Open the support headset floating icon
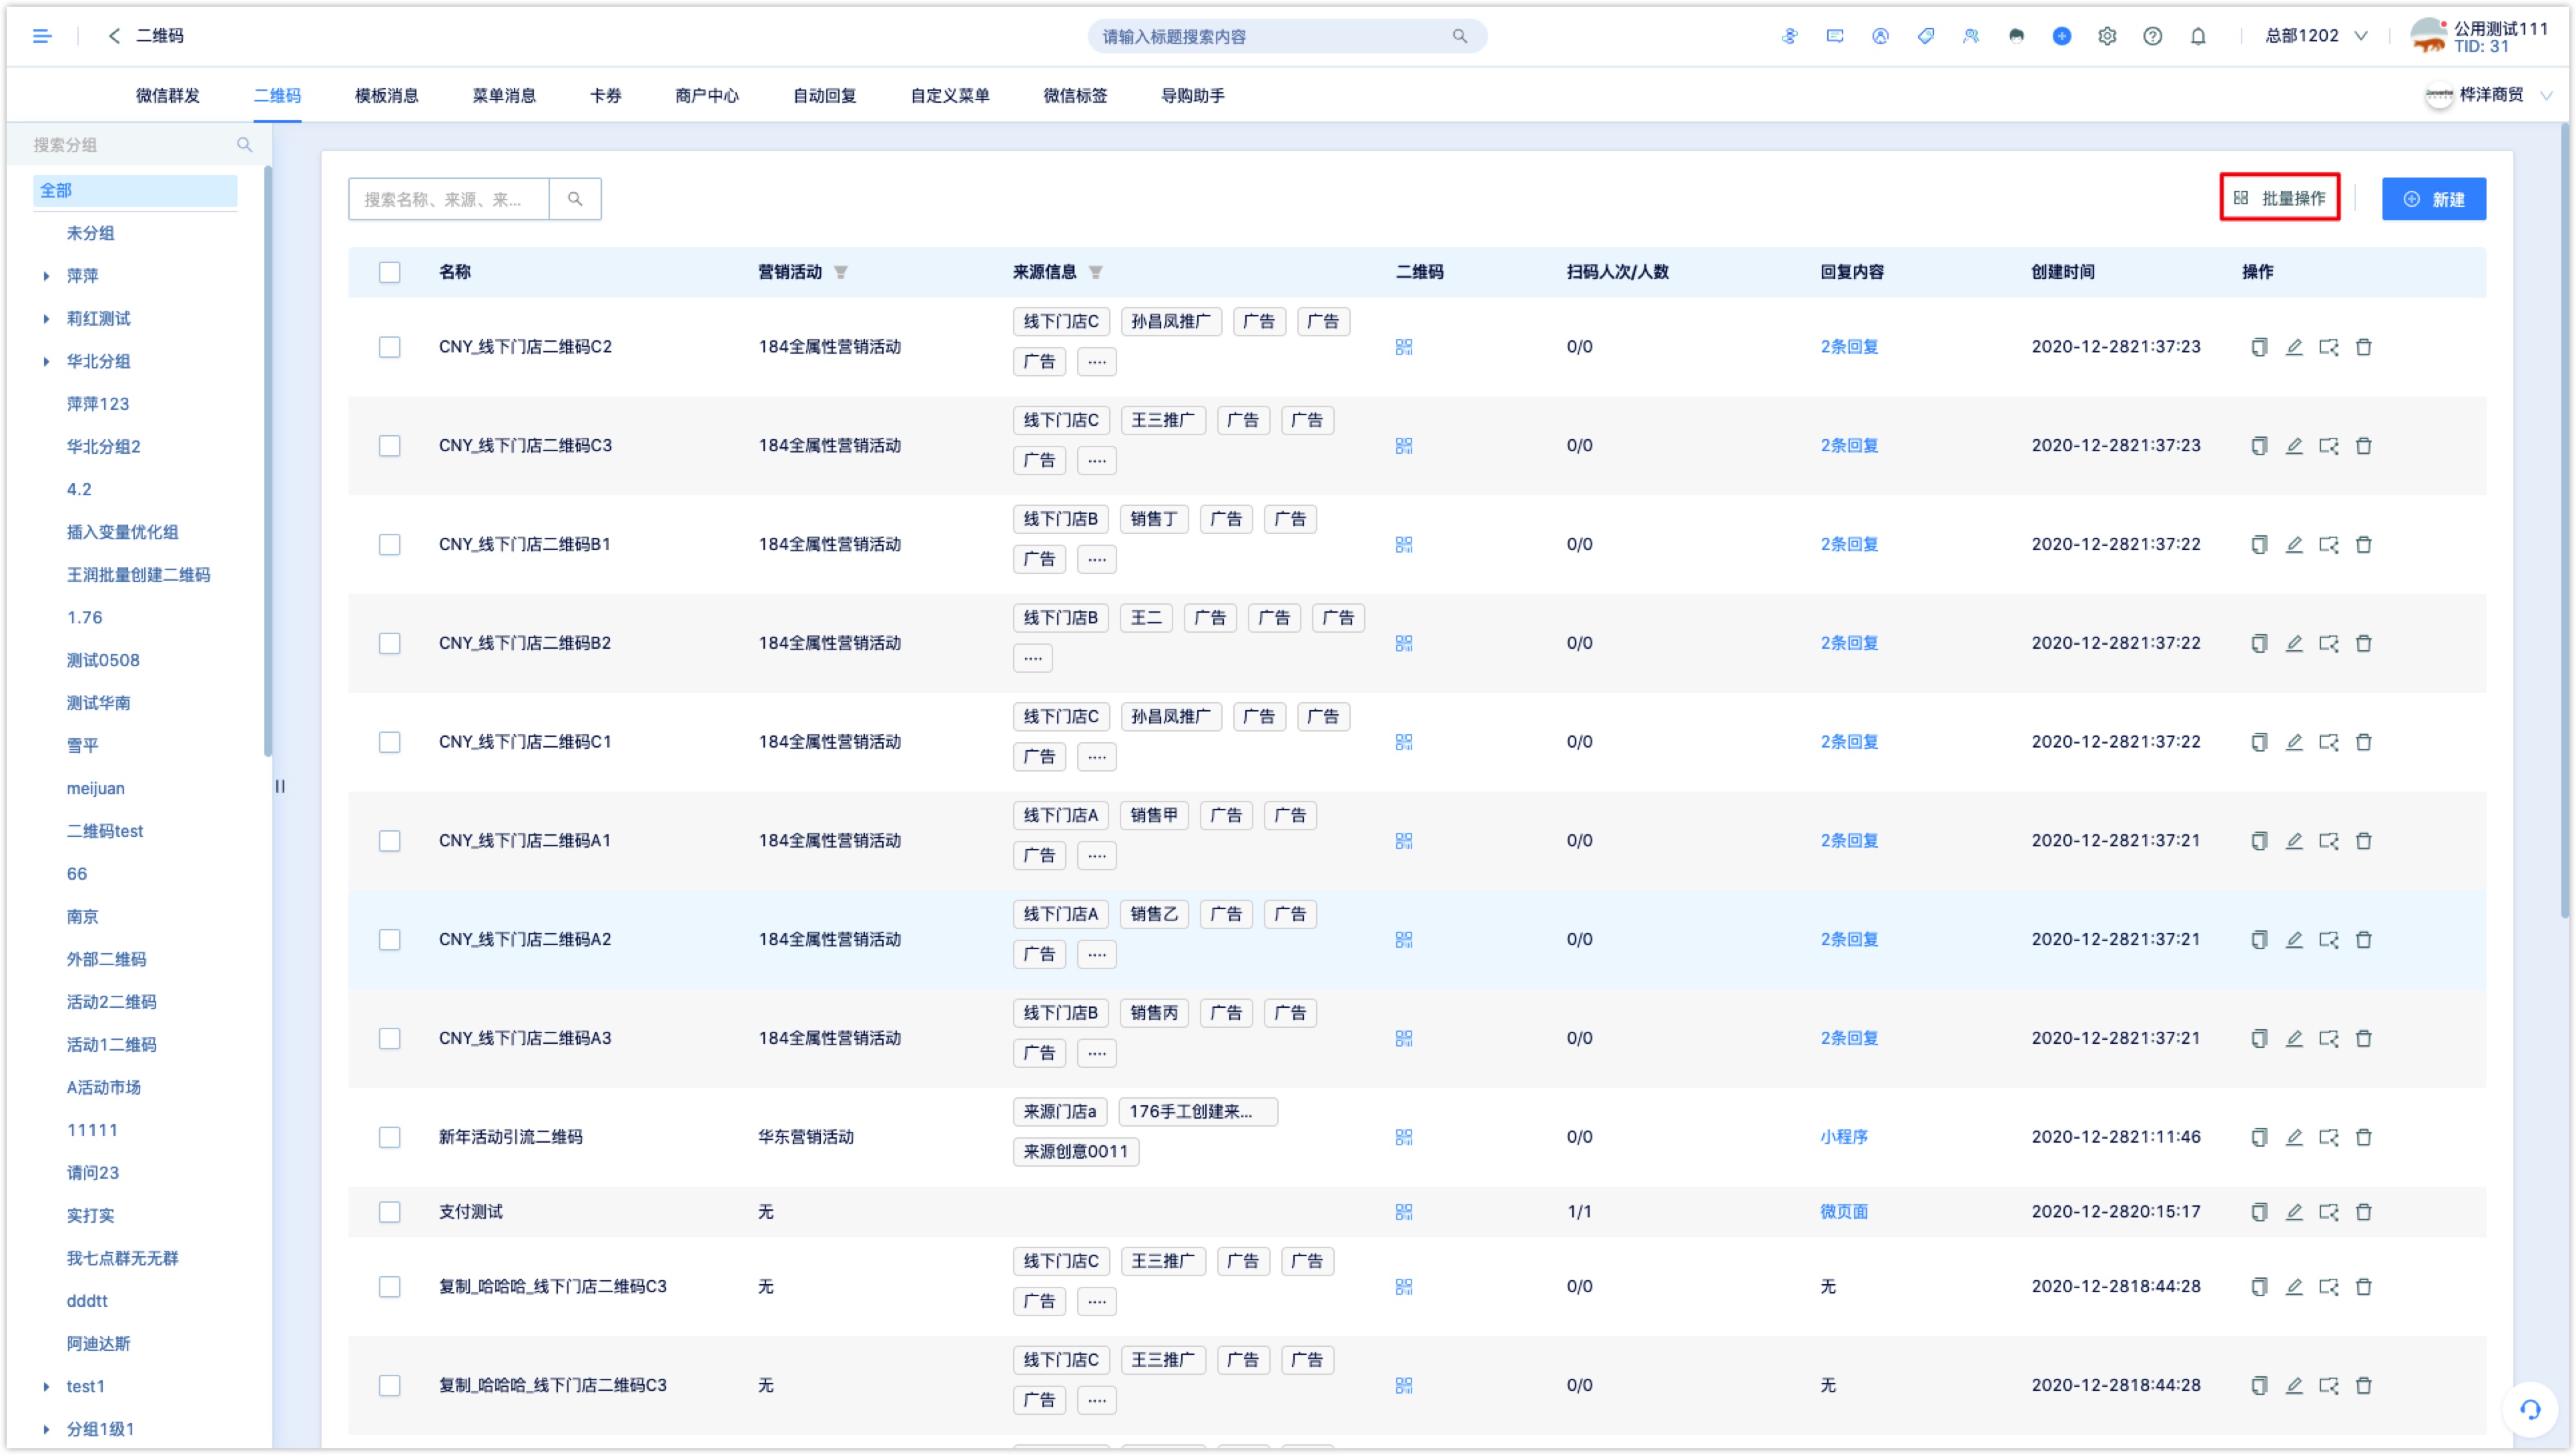The height and width of the screenshot is (1455, 2576). click(x=2530, y=1409)
